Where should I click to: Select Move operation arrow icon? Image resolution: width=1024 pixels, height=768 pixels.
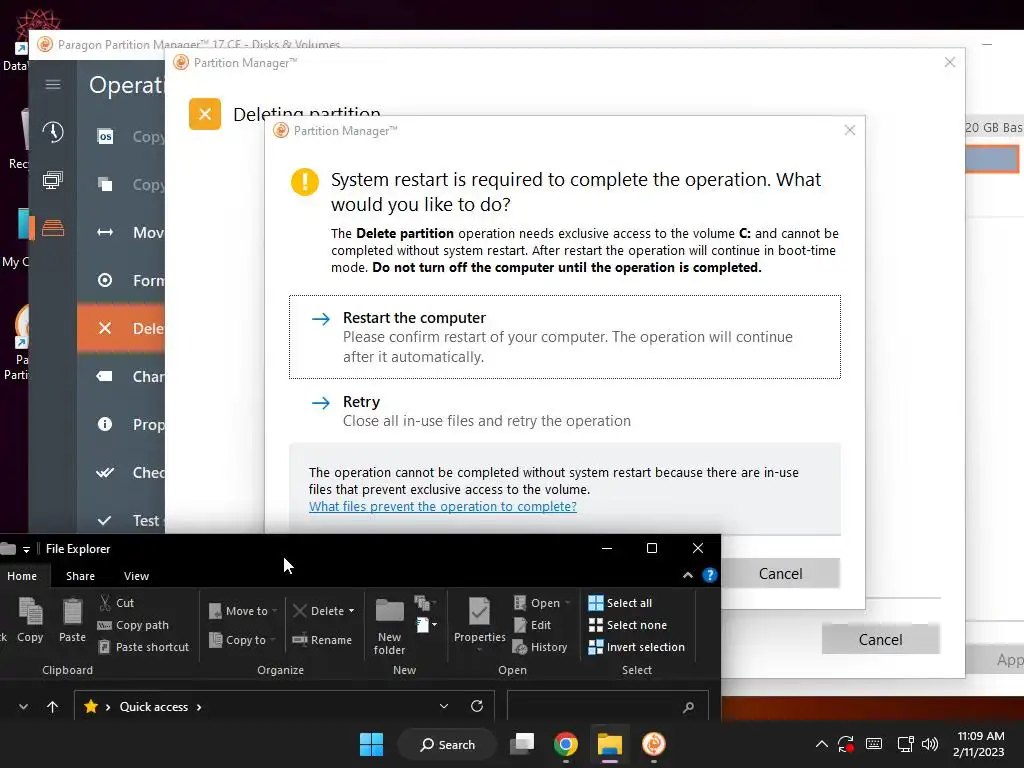tap(105, 232)
